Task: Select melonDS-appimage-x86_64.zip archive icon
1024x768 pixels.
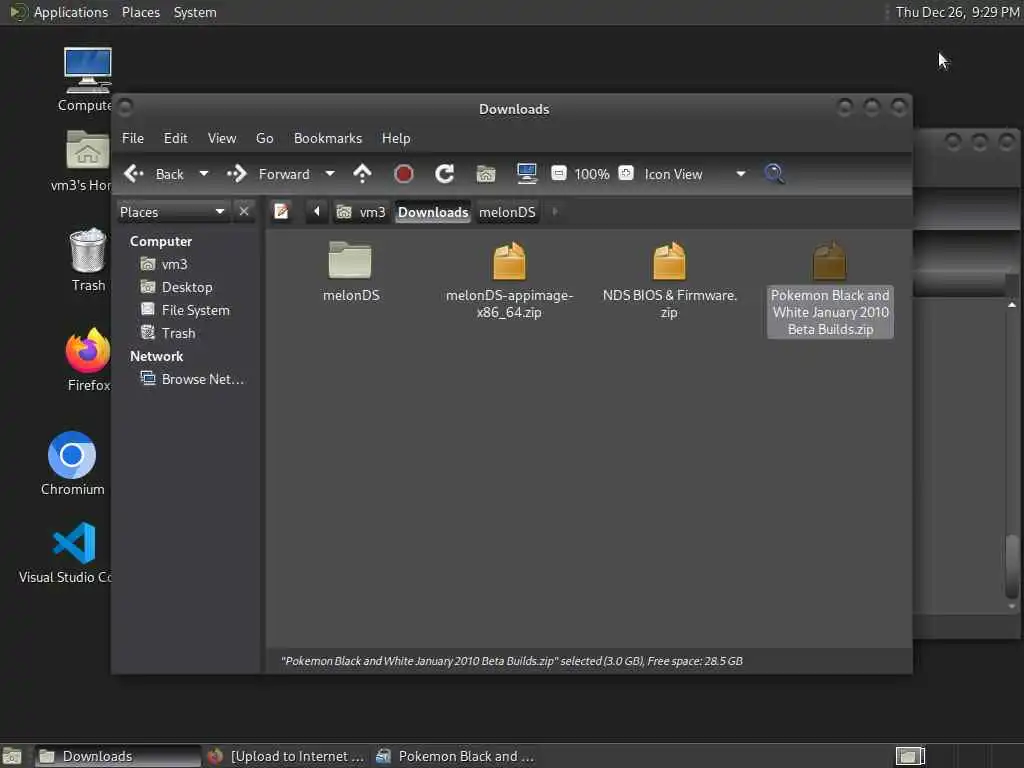Action: pos(509,260)
